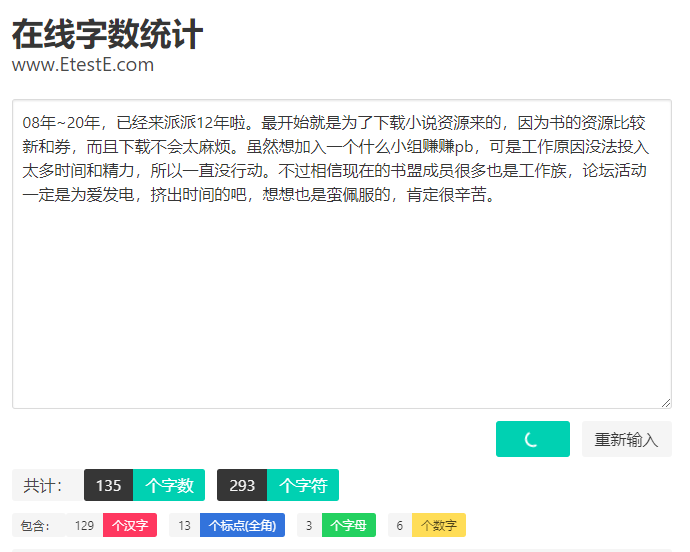Click the 129 Chinese character count
The width and height of the screenshot is (690, 552).
point(84,525)
